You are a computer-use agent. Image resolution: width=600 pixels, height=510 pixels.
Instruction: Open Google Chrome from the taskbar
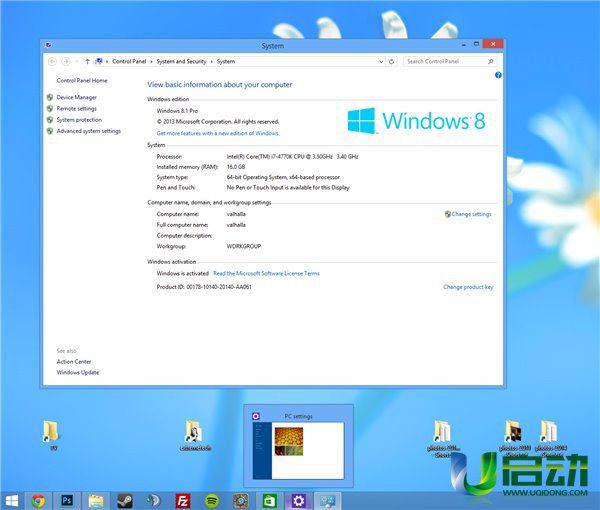(39, 500)
